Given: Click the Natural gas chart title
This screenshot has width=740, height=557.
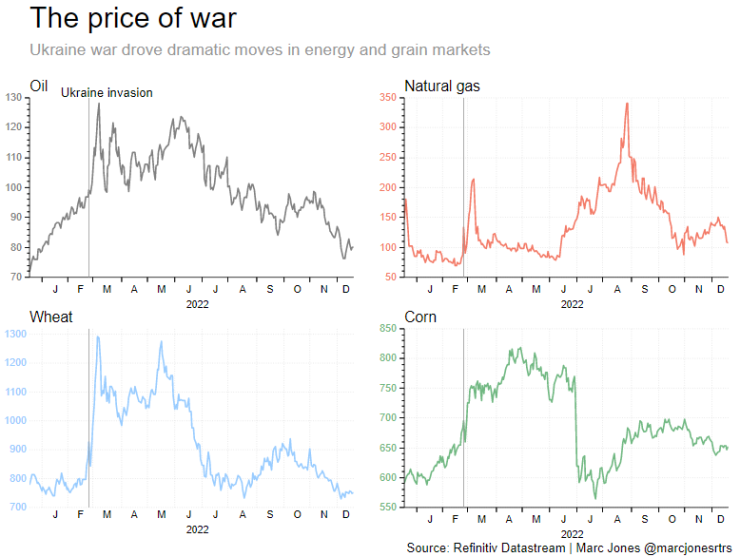Looking at the screenshot, I should (x=442, y=86).
